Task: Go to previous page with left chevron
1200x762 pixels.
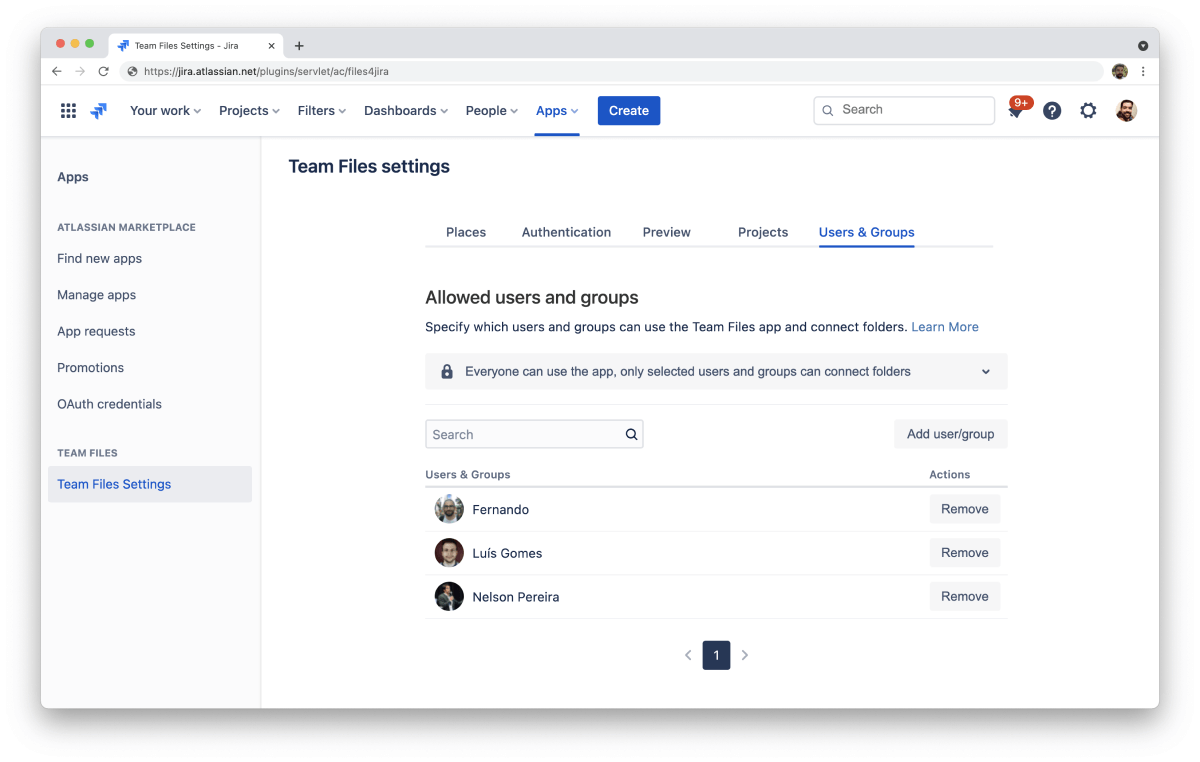Action: pyautogui.click(x=688, y=655)
